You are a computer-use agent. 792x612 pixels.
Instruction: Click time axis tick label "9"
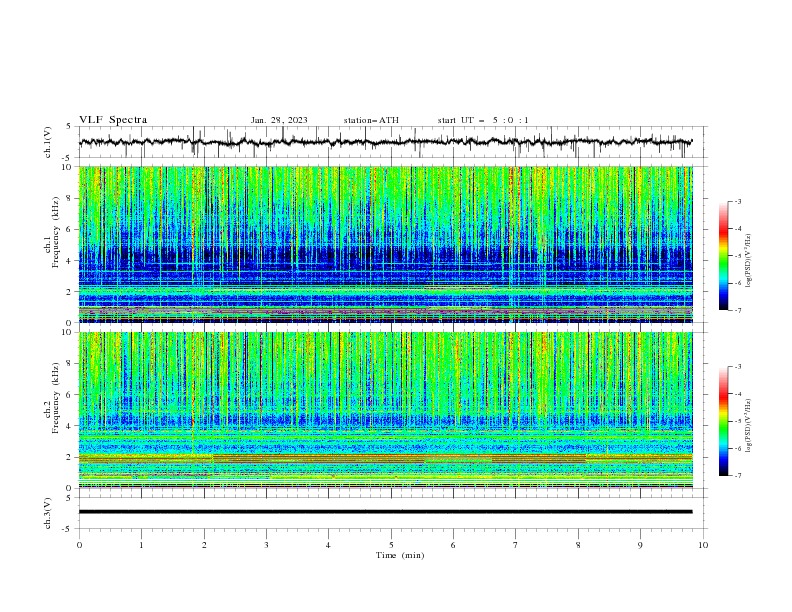click(x=640, y=545)
